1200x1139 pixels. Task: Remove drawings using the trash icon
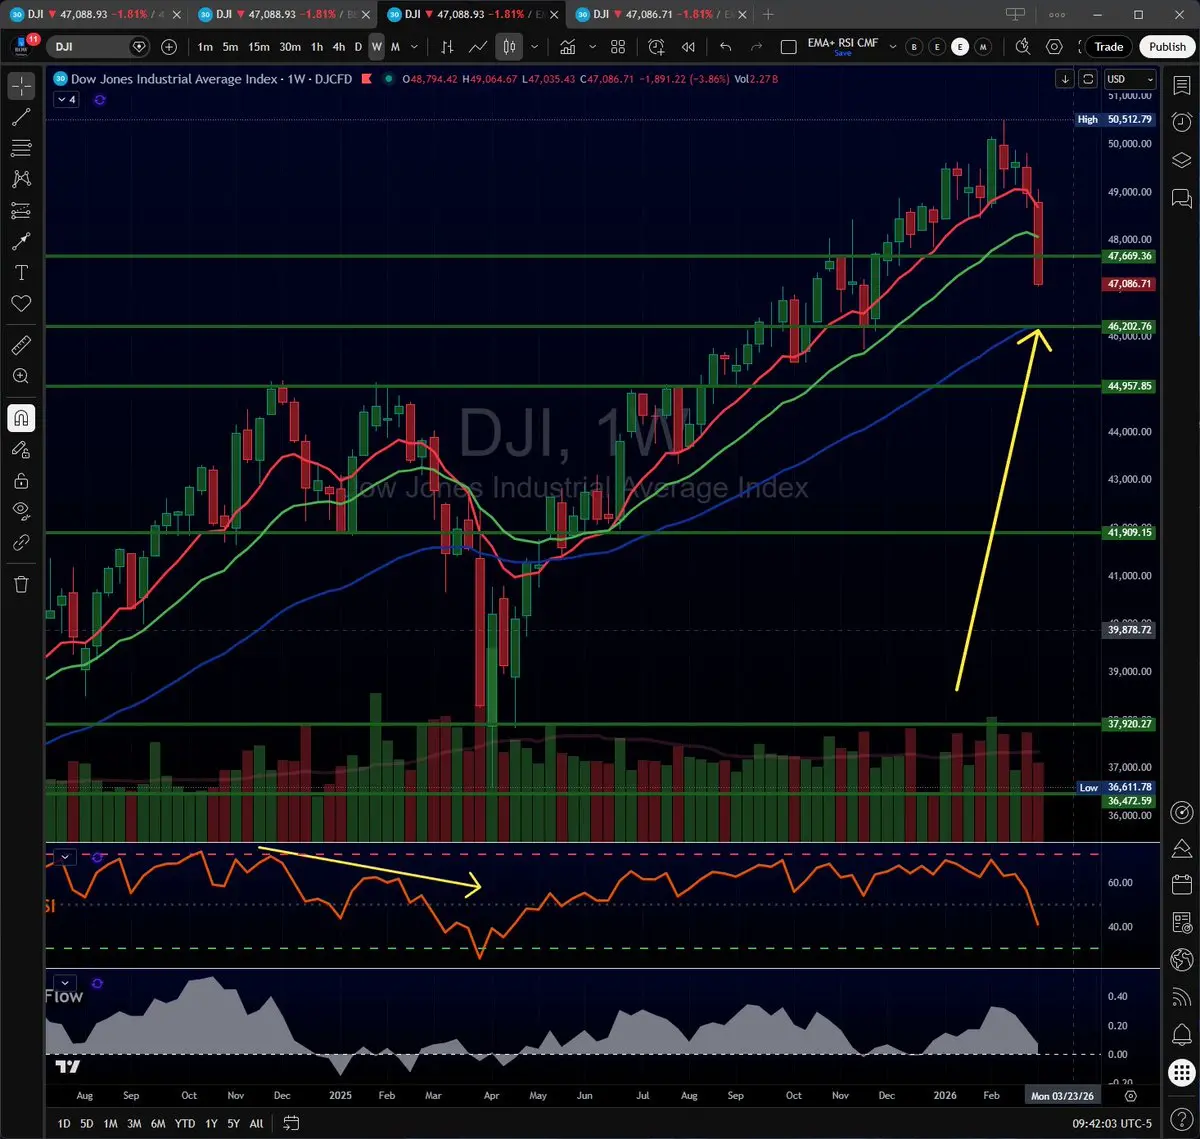[x=21, y=583]
